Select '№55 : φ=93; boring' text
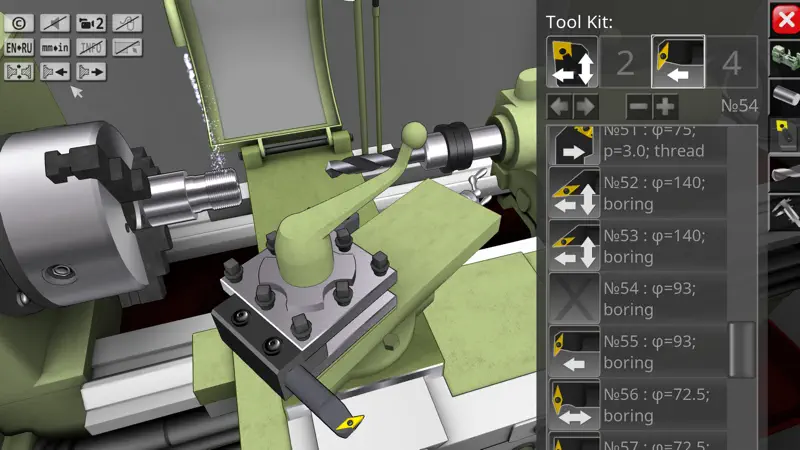The image size is (800, 450). coord(649,352)
